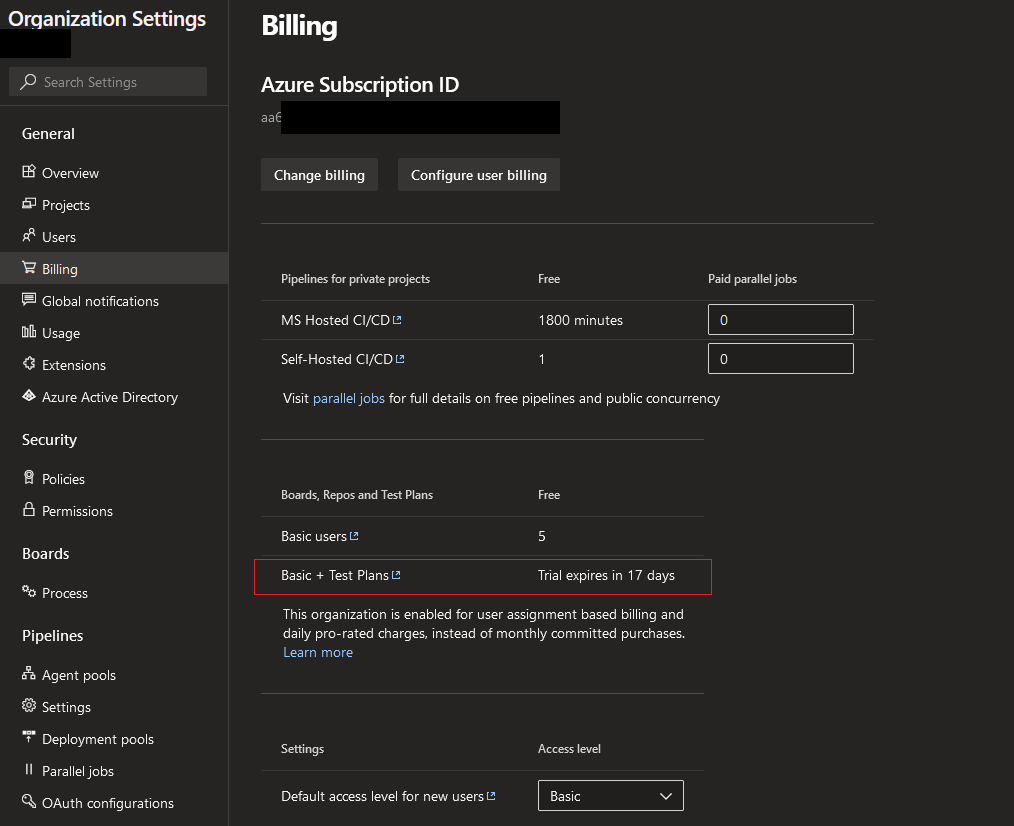1014x826 pixels.
Task: Open OAuth configurations page
Action: [x=108, y=803]
